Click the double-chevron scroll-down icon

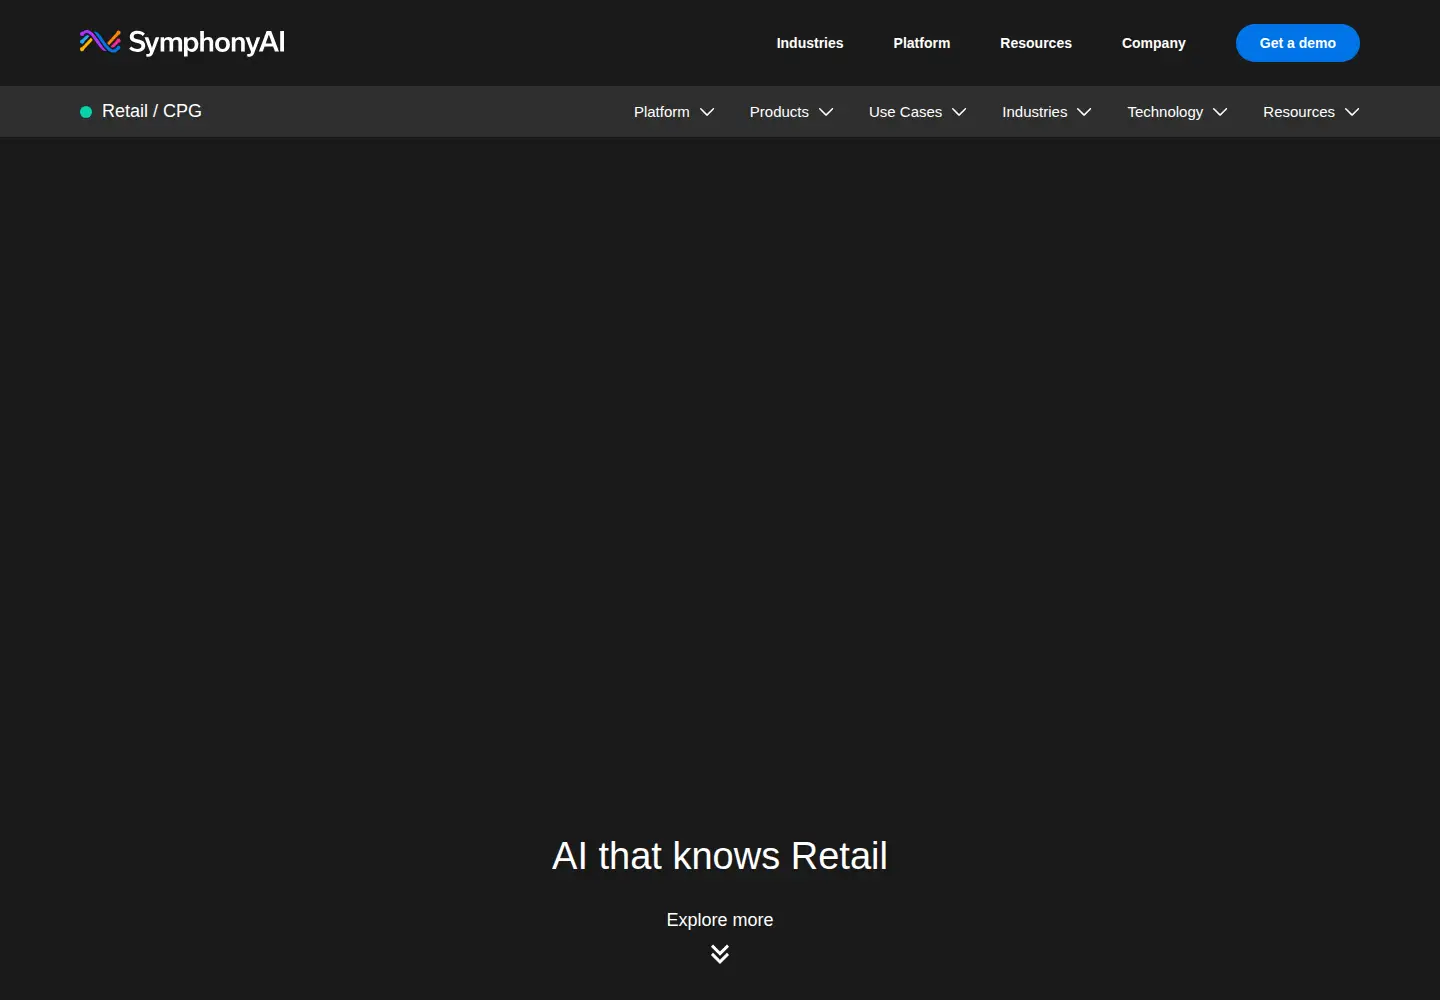pyautogui.click(x=720, y=954)
